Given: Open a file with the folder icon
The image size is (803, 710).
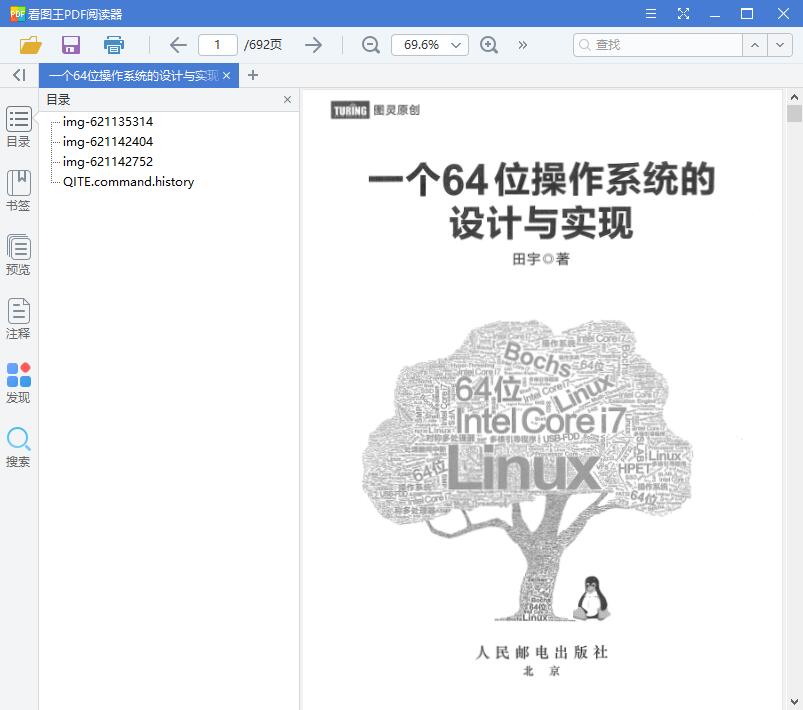Looking at the screenshot, I should click(x=30, y=45).
